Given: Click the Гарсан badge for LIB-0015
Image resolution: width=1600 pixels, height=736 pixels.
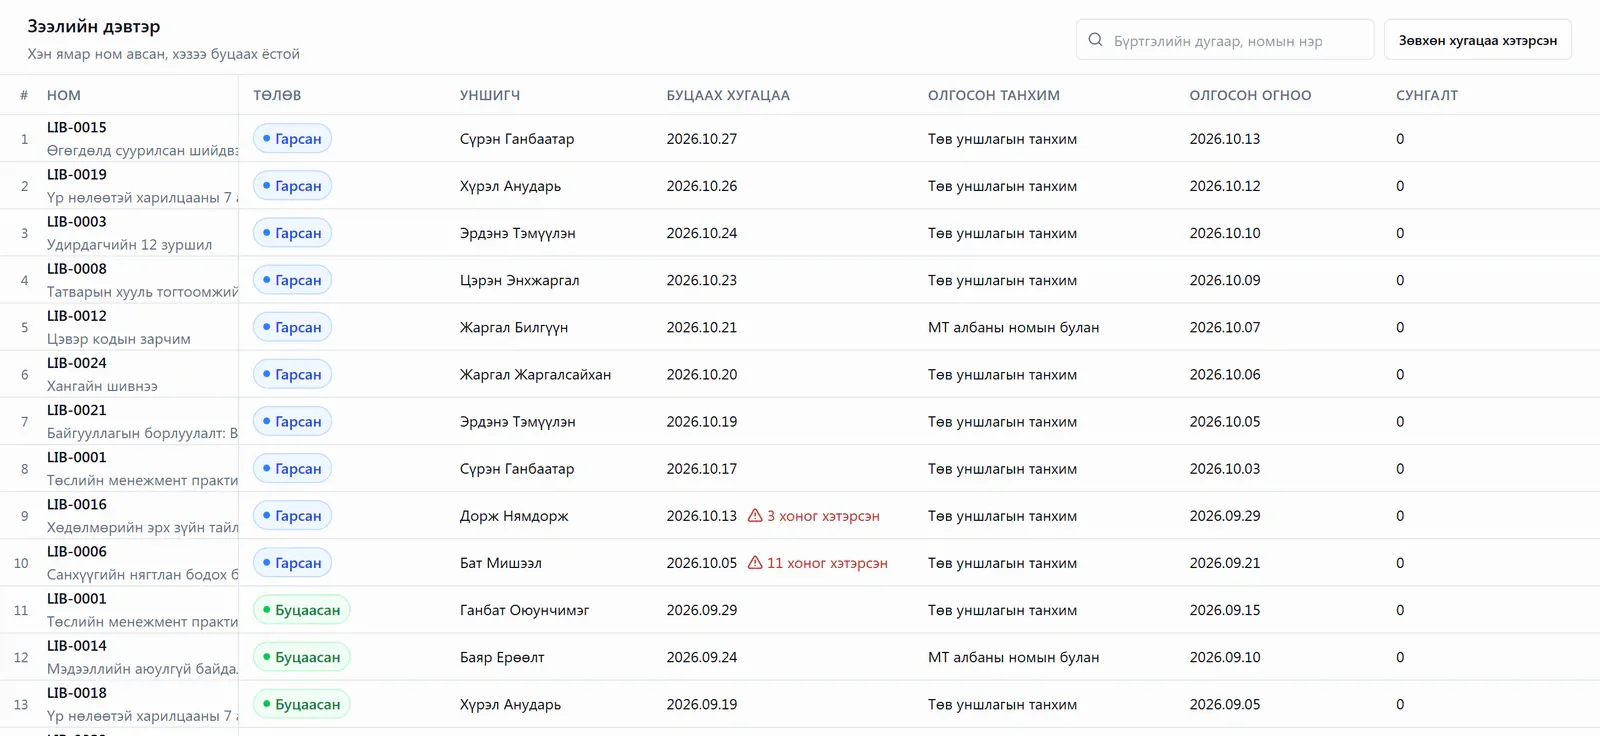Looking at the screenshot, I should [x=292, y=138].
